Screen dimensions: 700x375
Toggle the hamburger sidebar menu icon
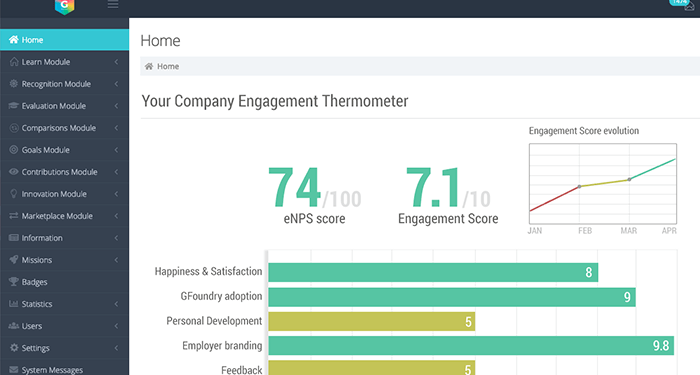coord(113,4)
